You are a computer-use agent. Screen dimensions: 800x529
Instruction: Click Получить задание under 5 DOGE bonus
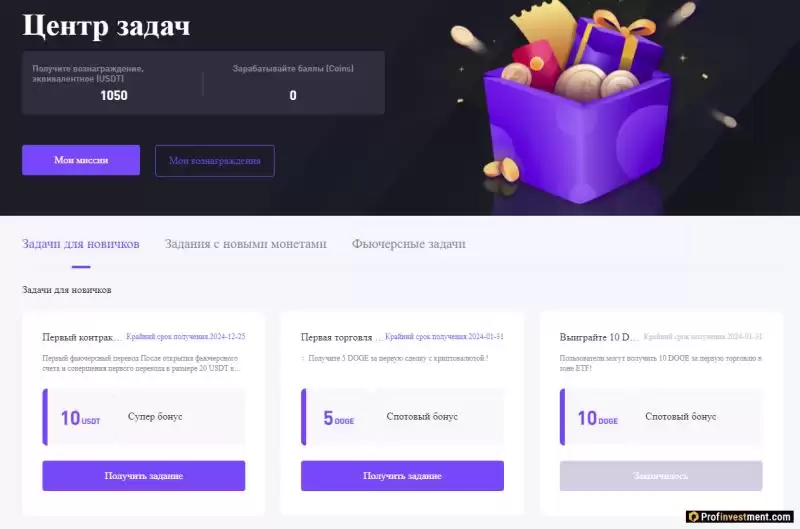click(403, 476)
